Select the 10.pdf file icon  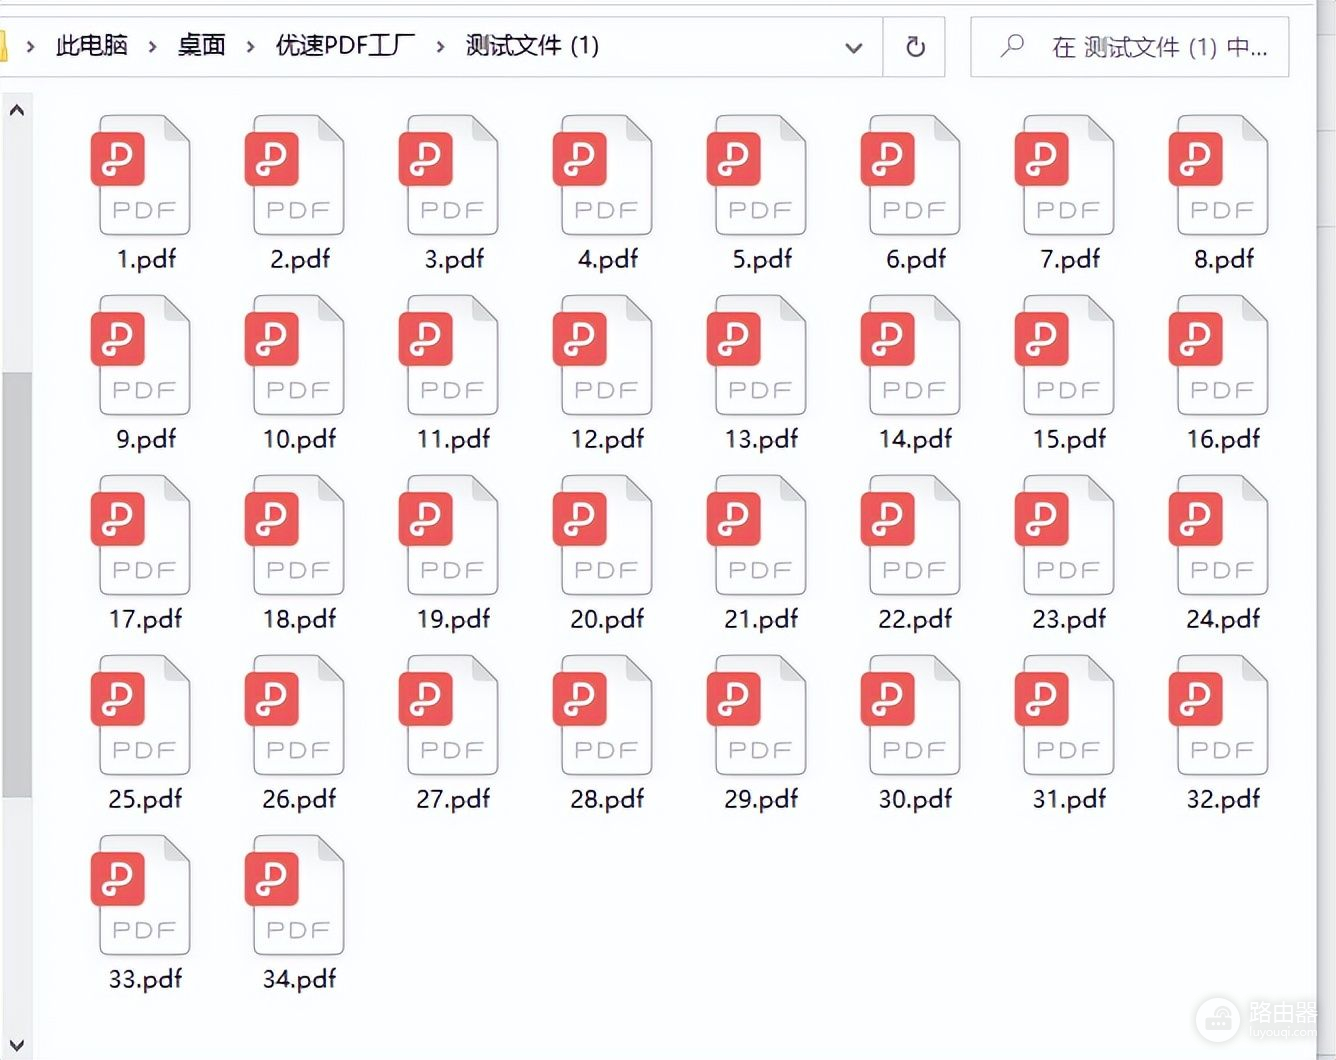[296, 355]
